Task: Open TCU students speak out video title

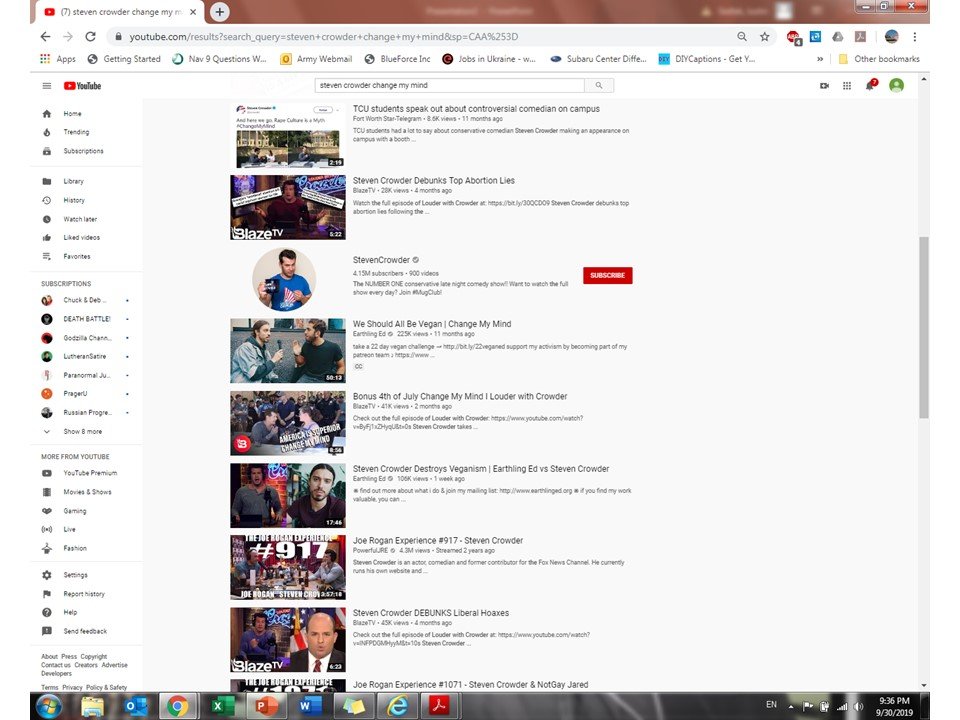Action: pyautogui.click(x=476, y=109)
